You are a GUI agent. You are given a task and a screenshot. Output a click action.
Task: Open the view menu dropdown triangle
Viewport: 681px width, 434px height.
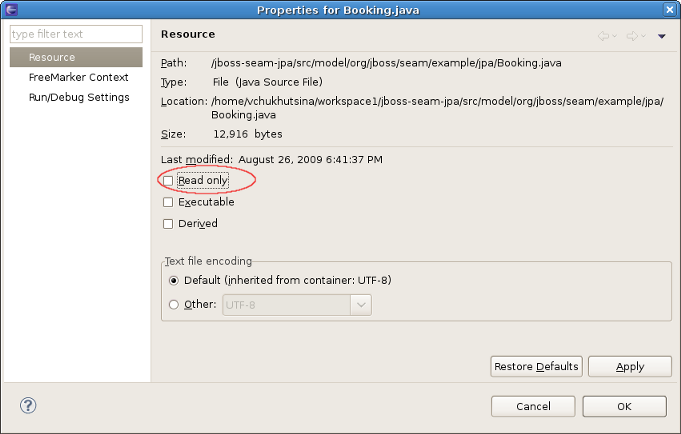pyautogui.click(x=661, y=37)
